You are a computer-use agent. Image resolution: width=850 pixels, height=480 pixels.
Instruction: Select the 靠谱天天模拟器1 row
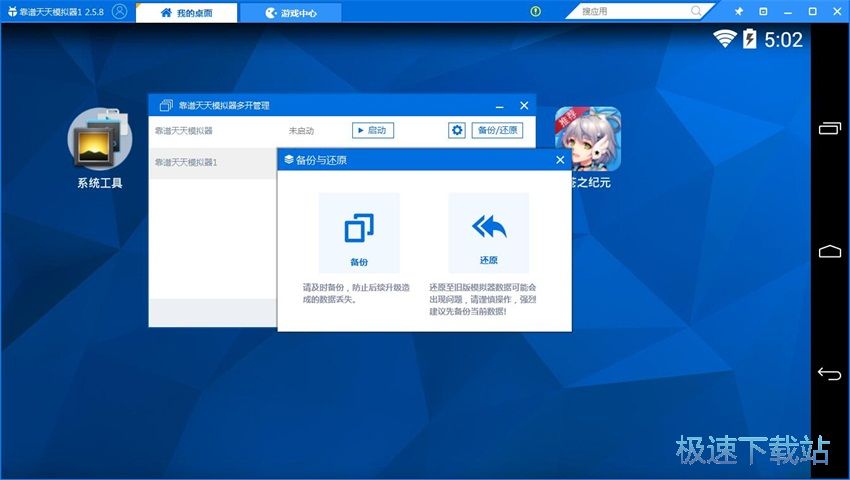click(x=213, y=163)
